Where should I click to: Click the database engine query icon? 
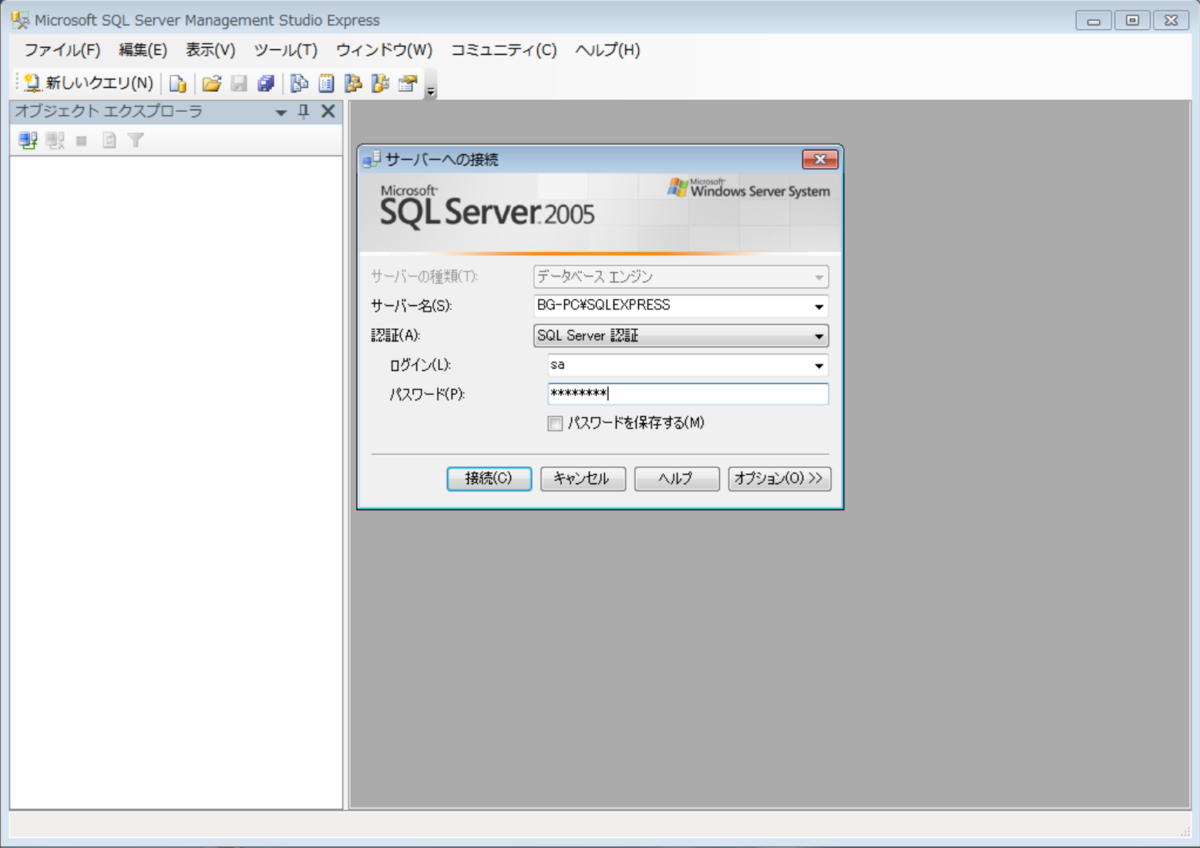coord(177,84)
